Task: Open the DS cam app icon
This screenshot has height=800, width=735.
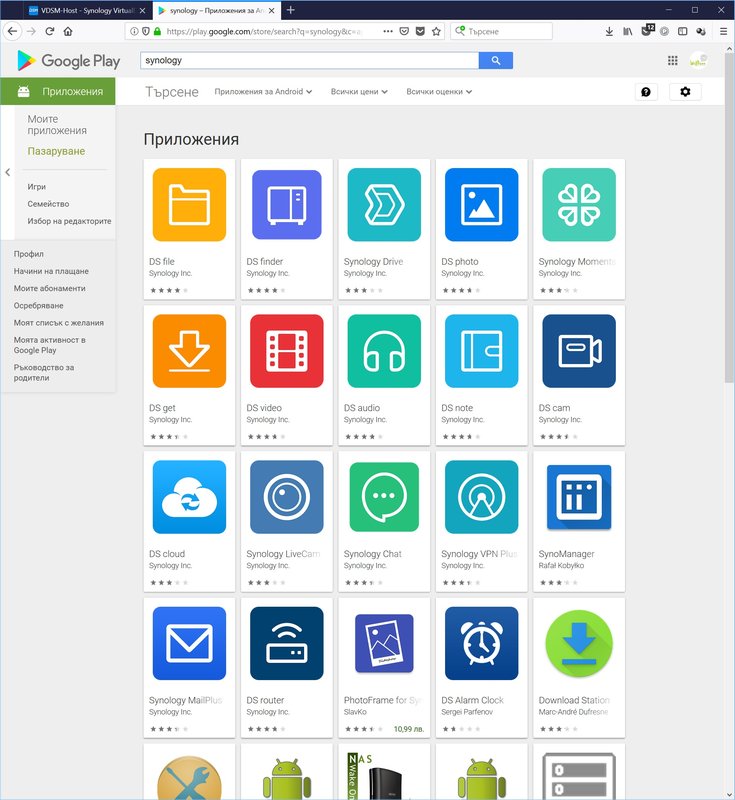Action: [579, 351]
